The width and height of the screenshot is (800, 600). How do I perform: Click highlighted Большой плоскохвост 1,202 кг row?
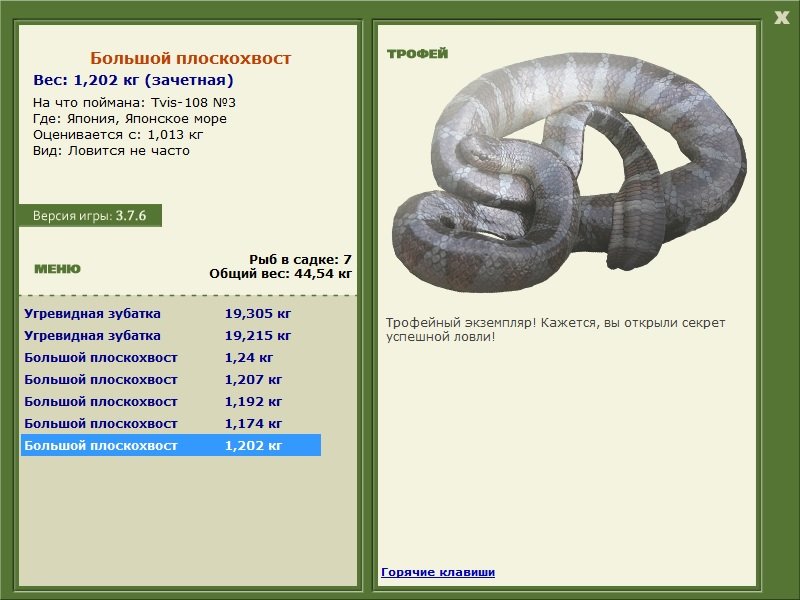171,445
